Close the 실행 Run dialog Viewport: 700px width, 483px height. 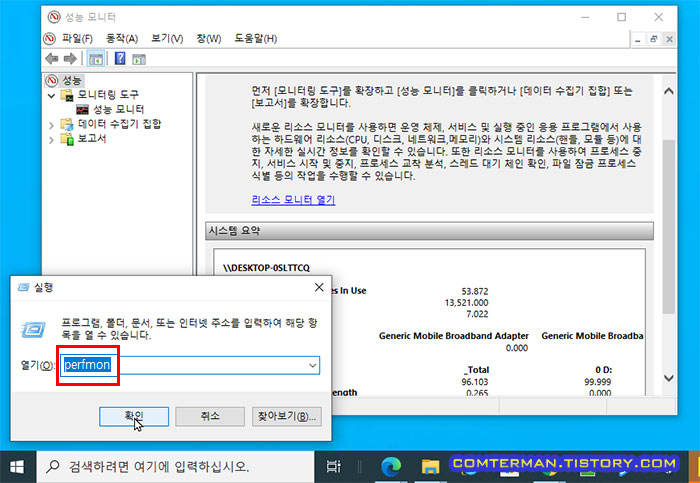tap(319, 287)
